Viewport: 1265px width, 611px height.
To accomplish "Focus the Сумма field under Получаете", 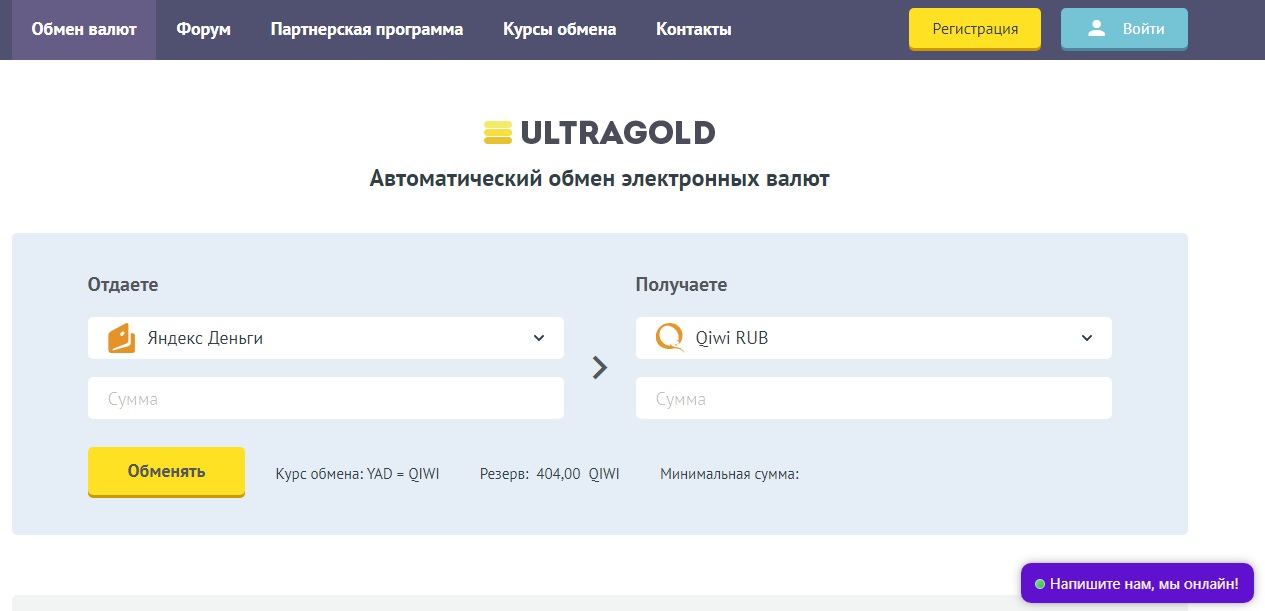I will tap(873, 398).
